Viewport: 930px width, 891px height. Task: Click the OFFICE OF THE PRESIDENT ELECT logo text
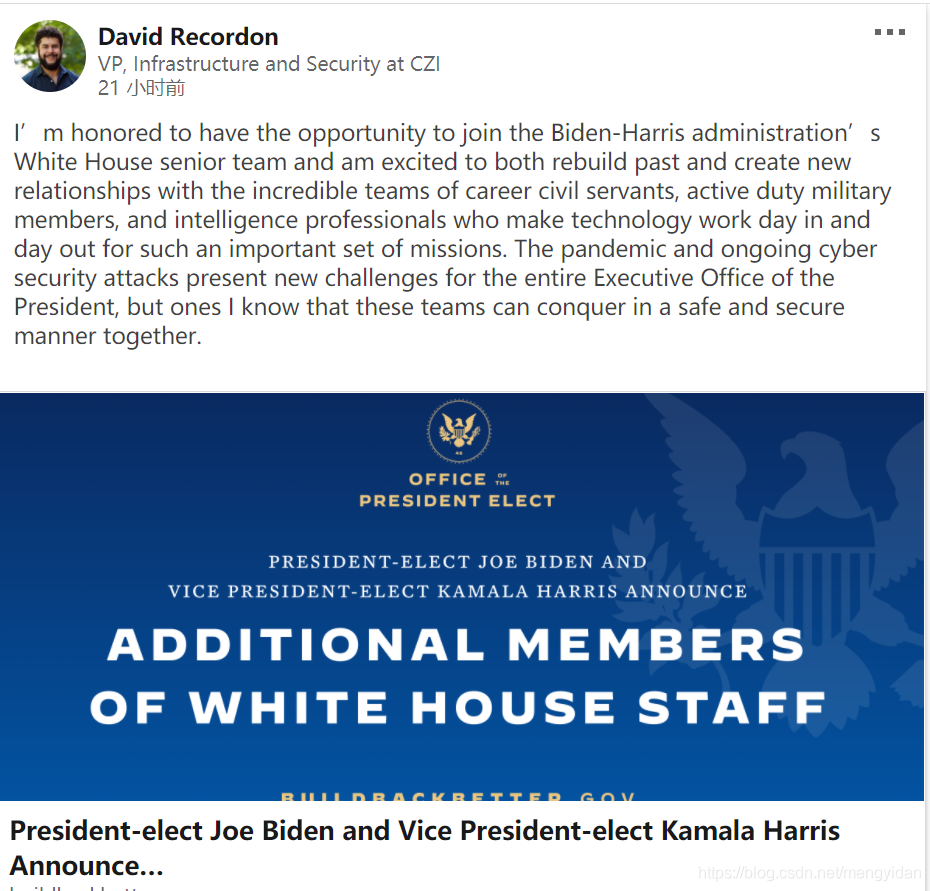[x=457, y=490]
